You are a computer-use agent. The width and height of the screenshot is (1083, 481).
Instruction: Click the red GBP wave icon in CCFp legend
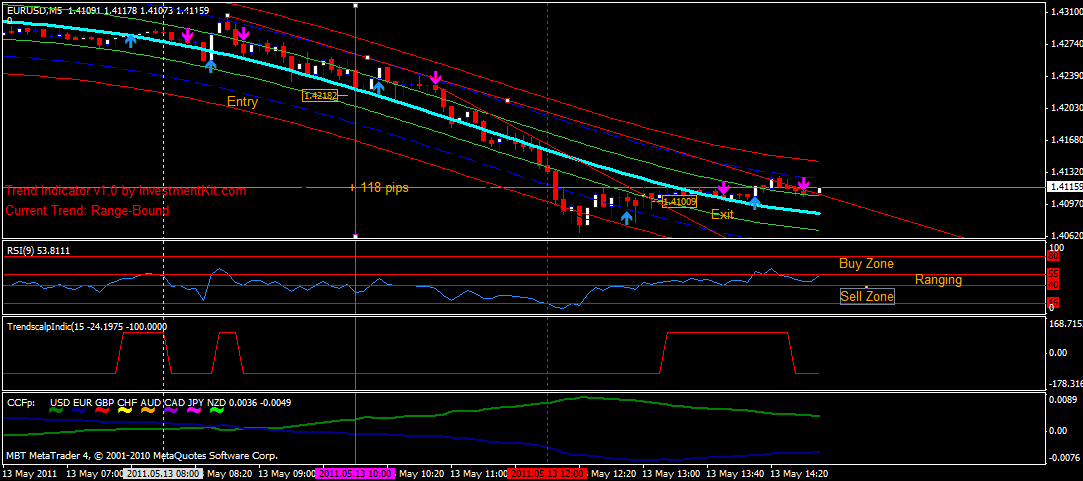coord(103,408)
